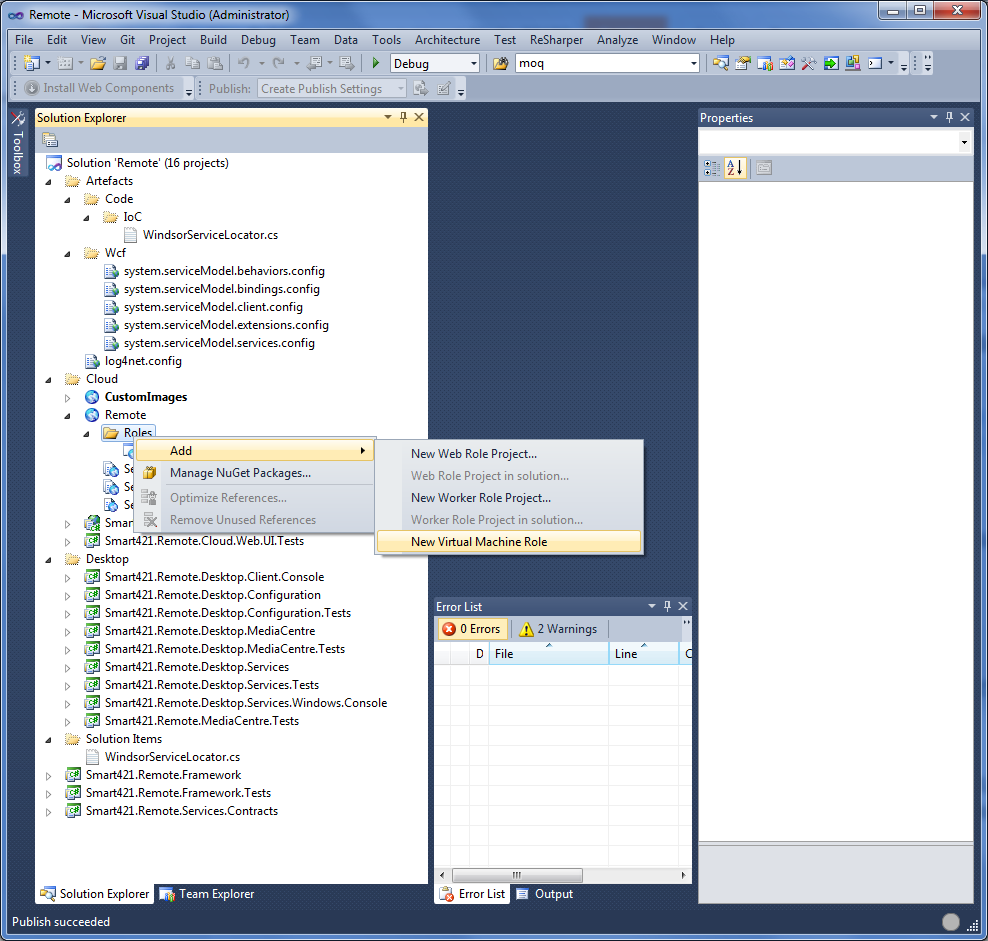This screenshot has width=988, height=941.
Task: Open Properties panel window position menu arrow
Action: tap(934, 117)
